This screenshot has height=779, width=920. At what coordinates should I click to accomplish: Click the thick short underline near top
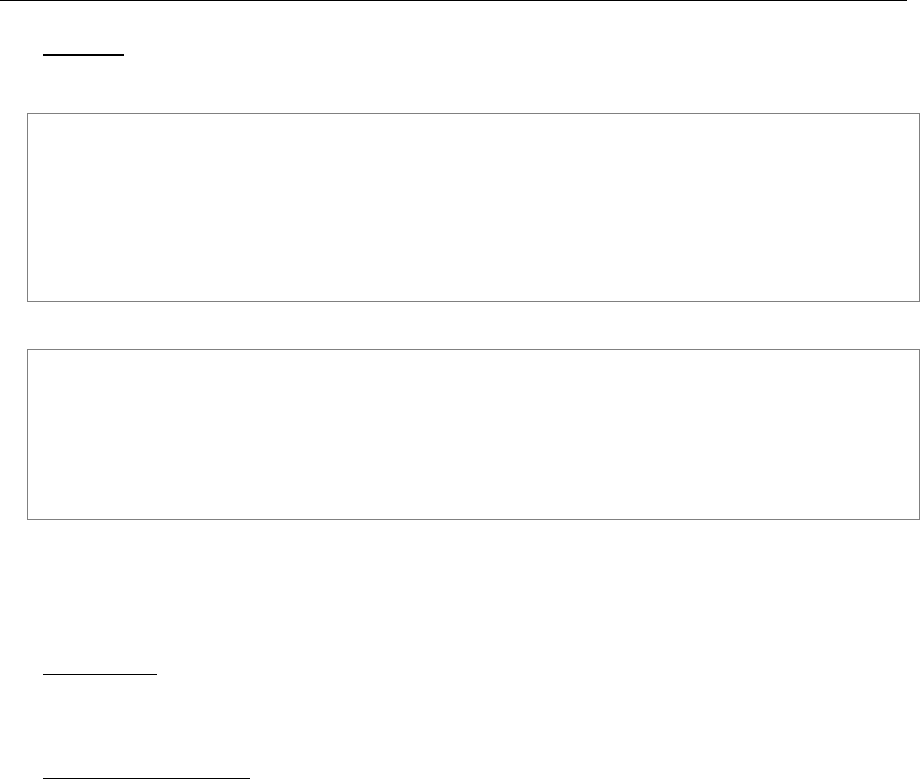[83, 55]
